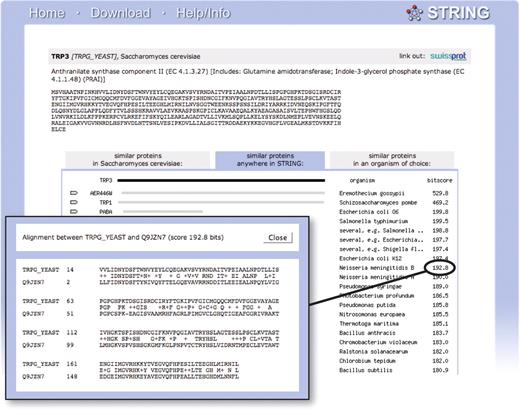Click the icon next to AER446W row
The width and height of the screenshot is (520, 412).
[x=74, y=193]
